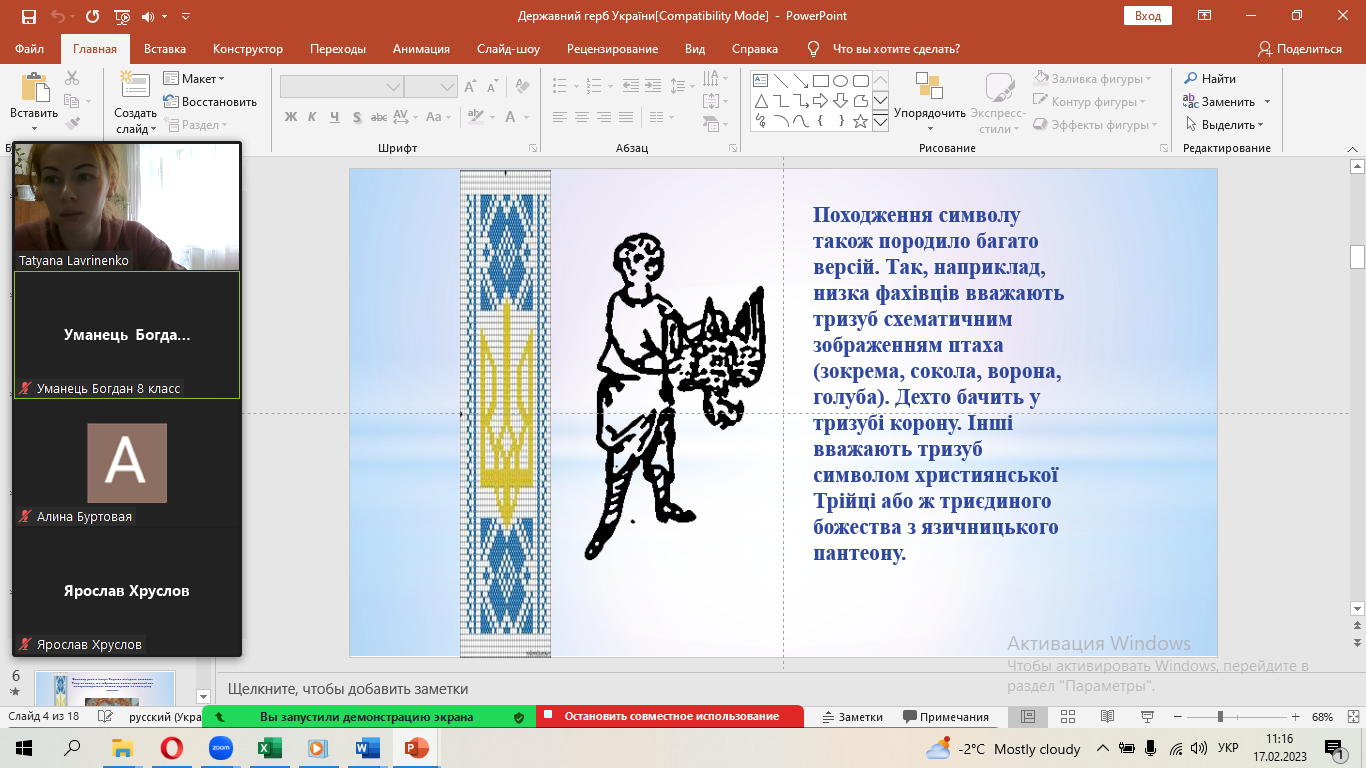Expand the Select (Выделить) dropdown
This screenshot has height=768, width=1366.
click(1225, 125)
